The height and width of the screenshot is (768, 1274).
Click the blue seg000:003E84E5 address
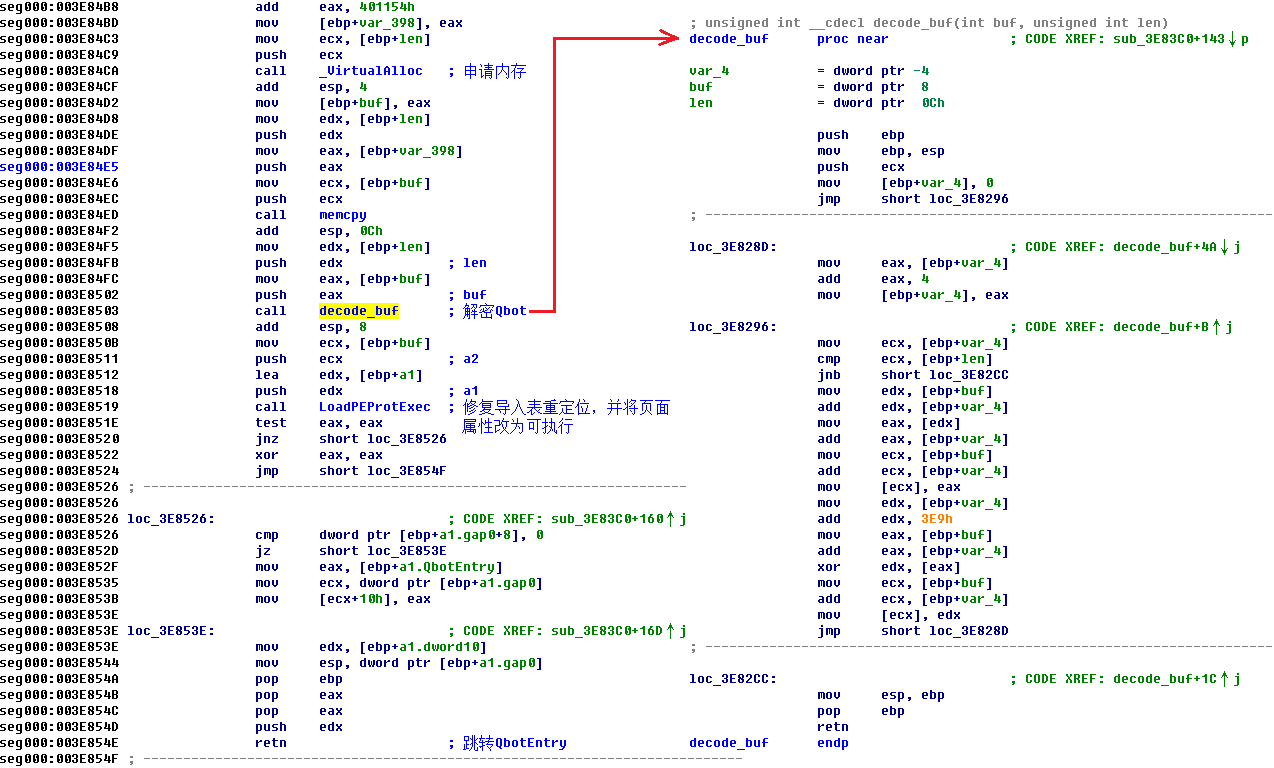[59, 167]
